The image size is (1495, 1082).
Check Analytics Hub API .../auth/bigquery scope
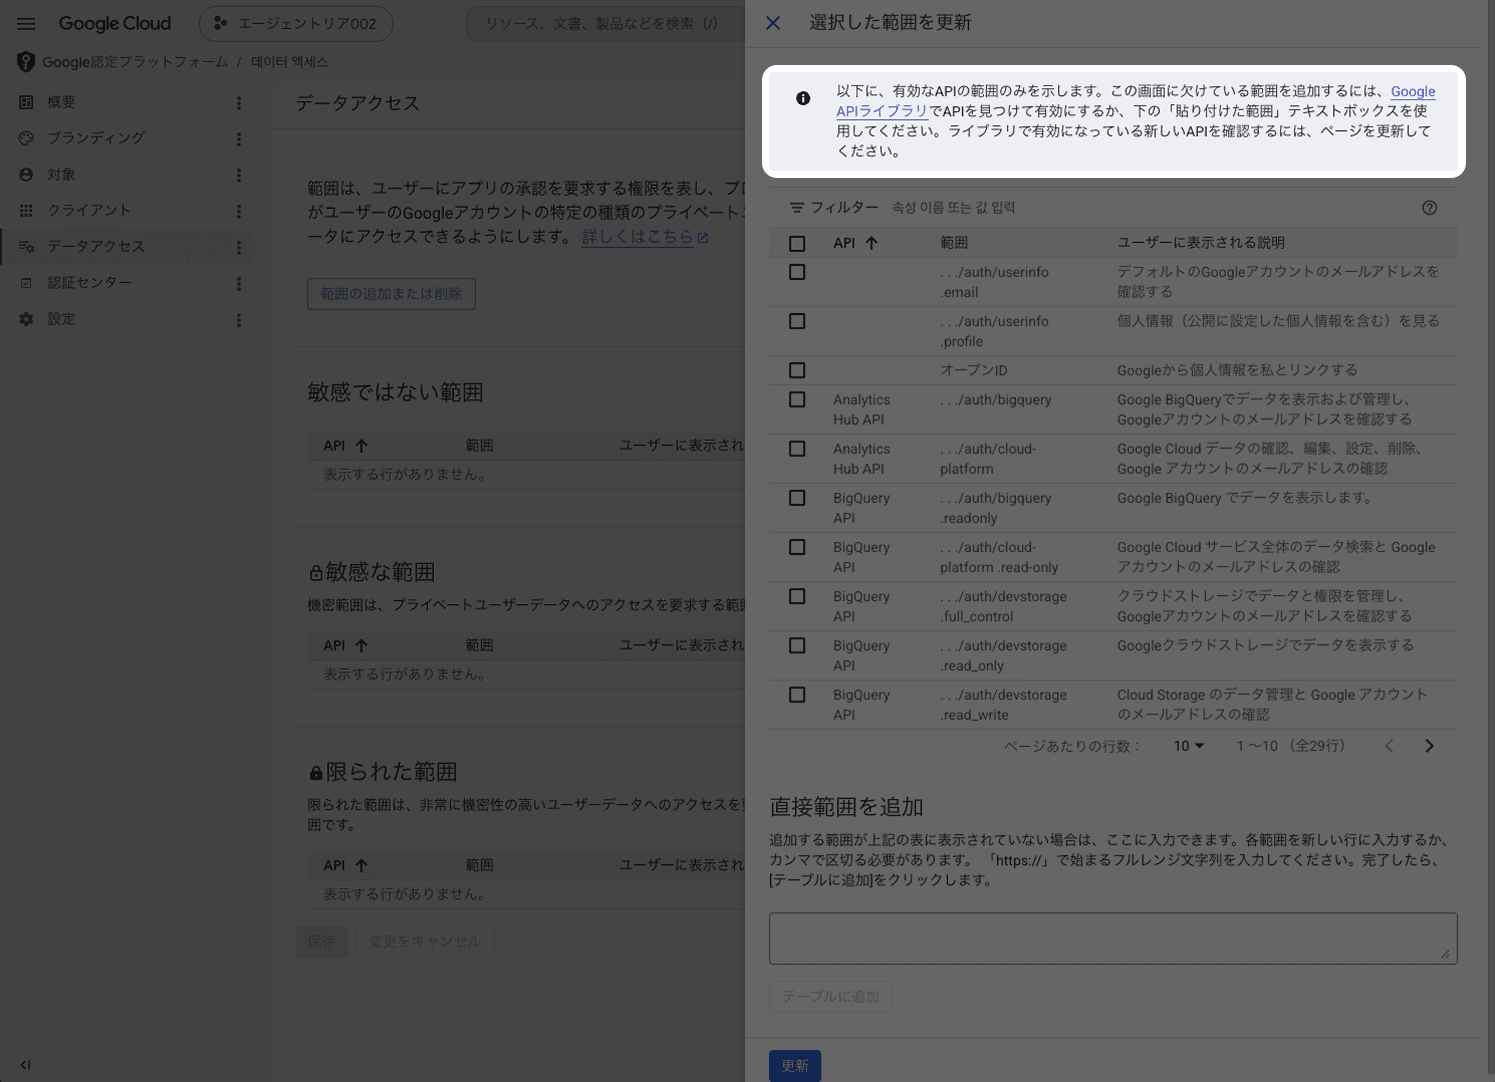797,399
